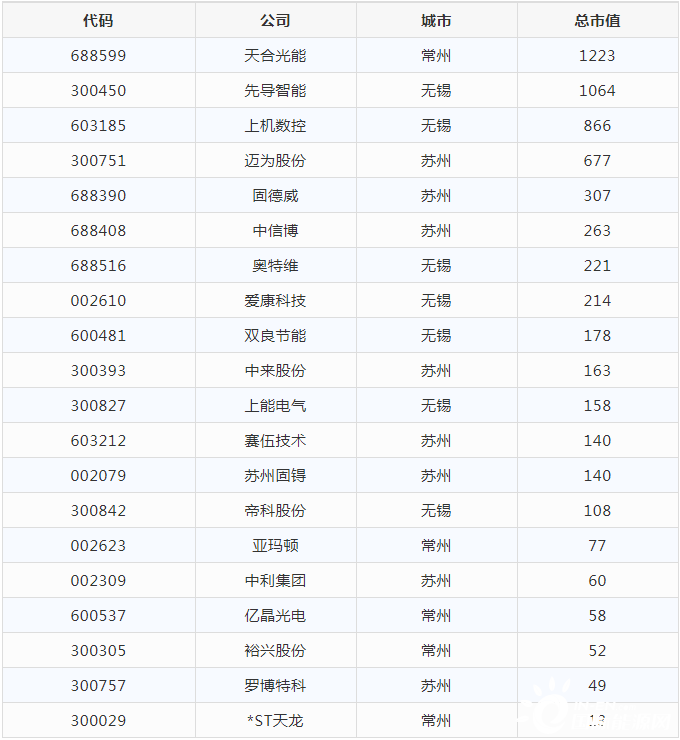This screenshot has height=740, width=680.
Task: Select stock code 002623
Action: pos(98,546)
